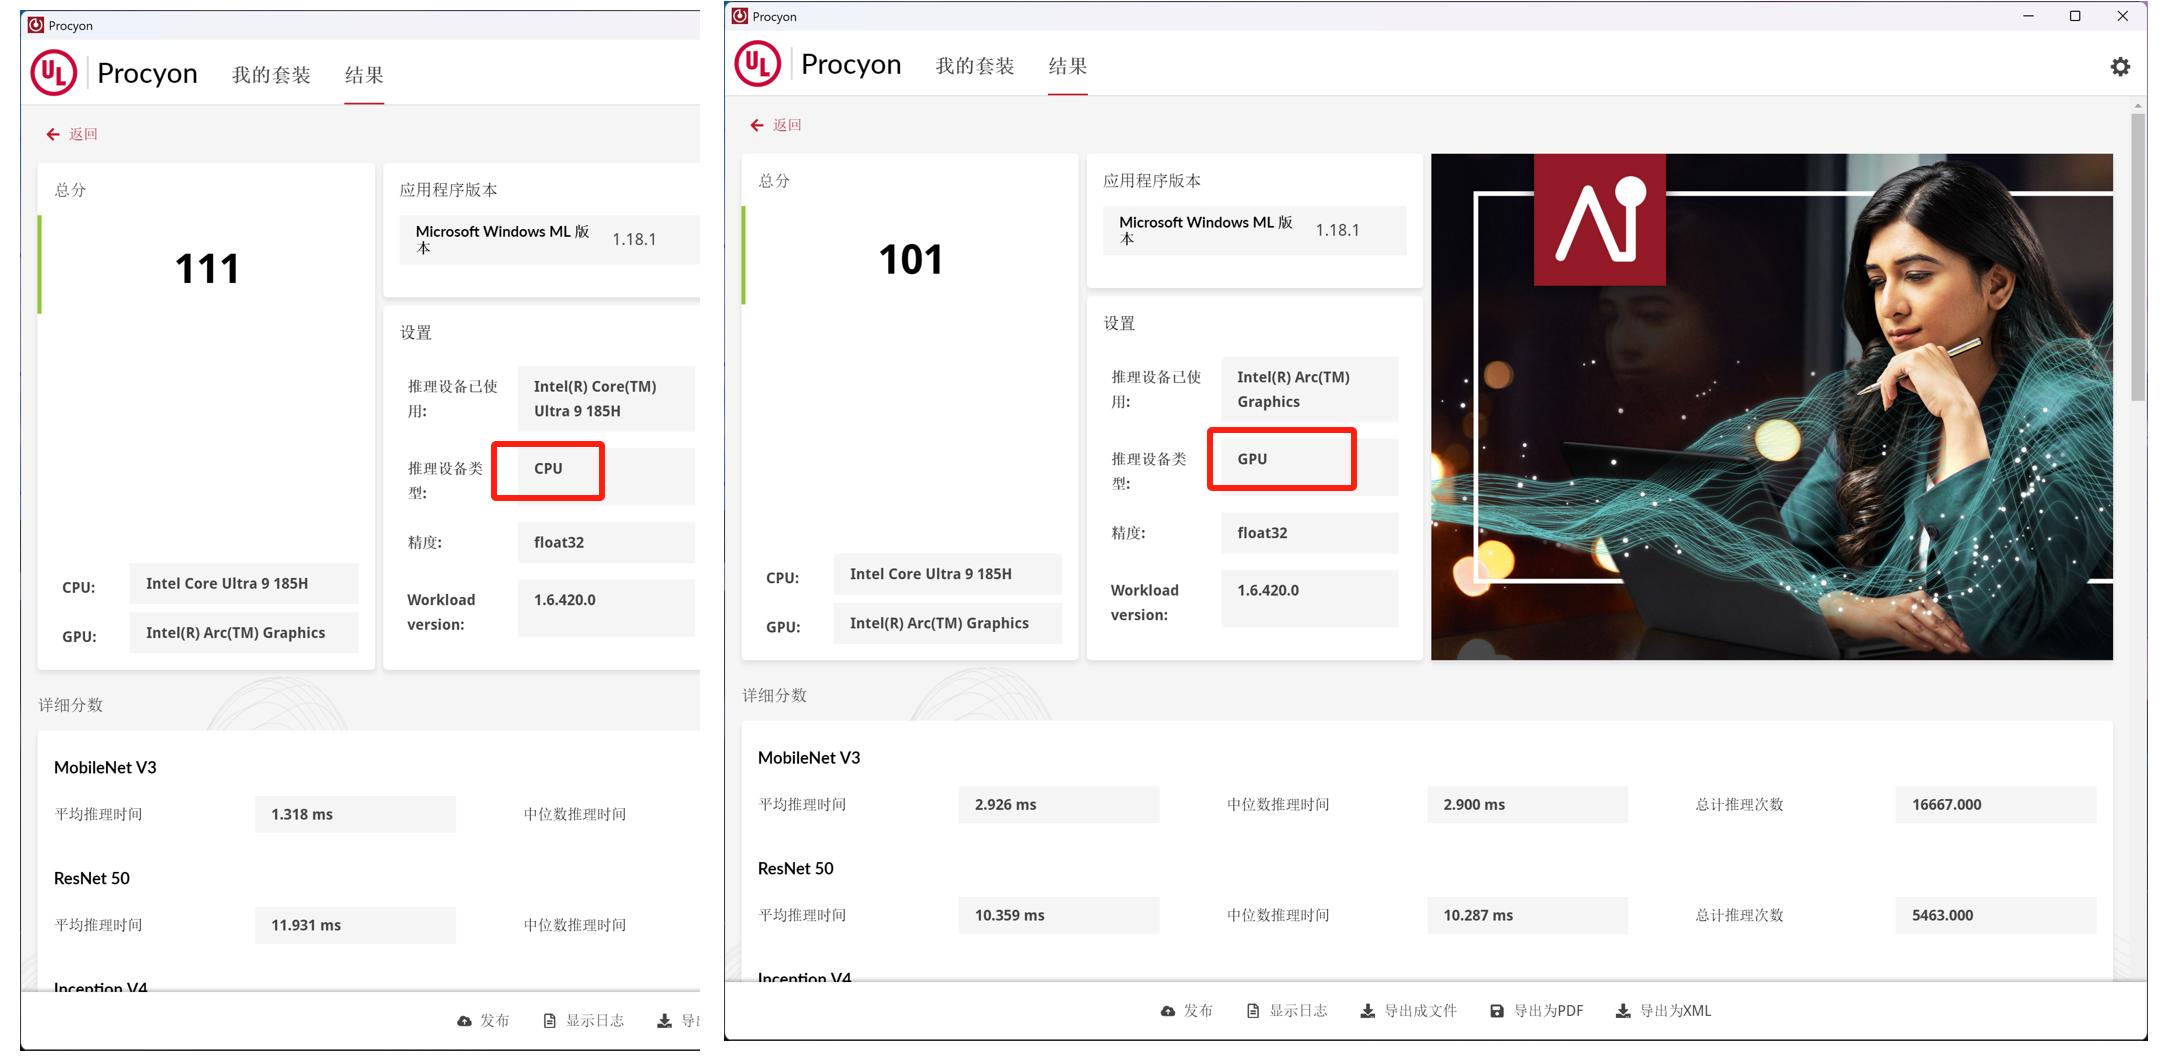Click 发布 in left window's bottom bar
The image size is (2177, 1061).
[x=483, y=1021]
